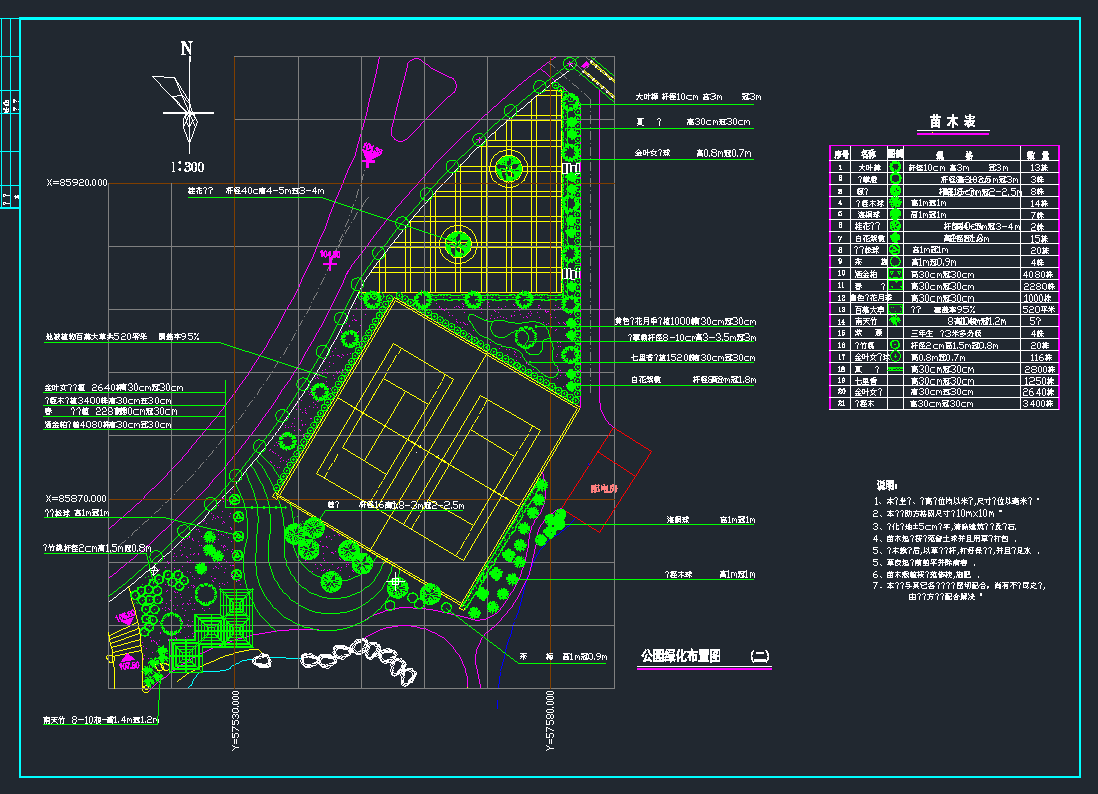
Task: Select the 公园绿化布置图 drawing title
Action: coord(687,657)
